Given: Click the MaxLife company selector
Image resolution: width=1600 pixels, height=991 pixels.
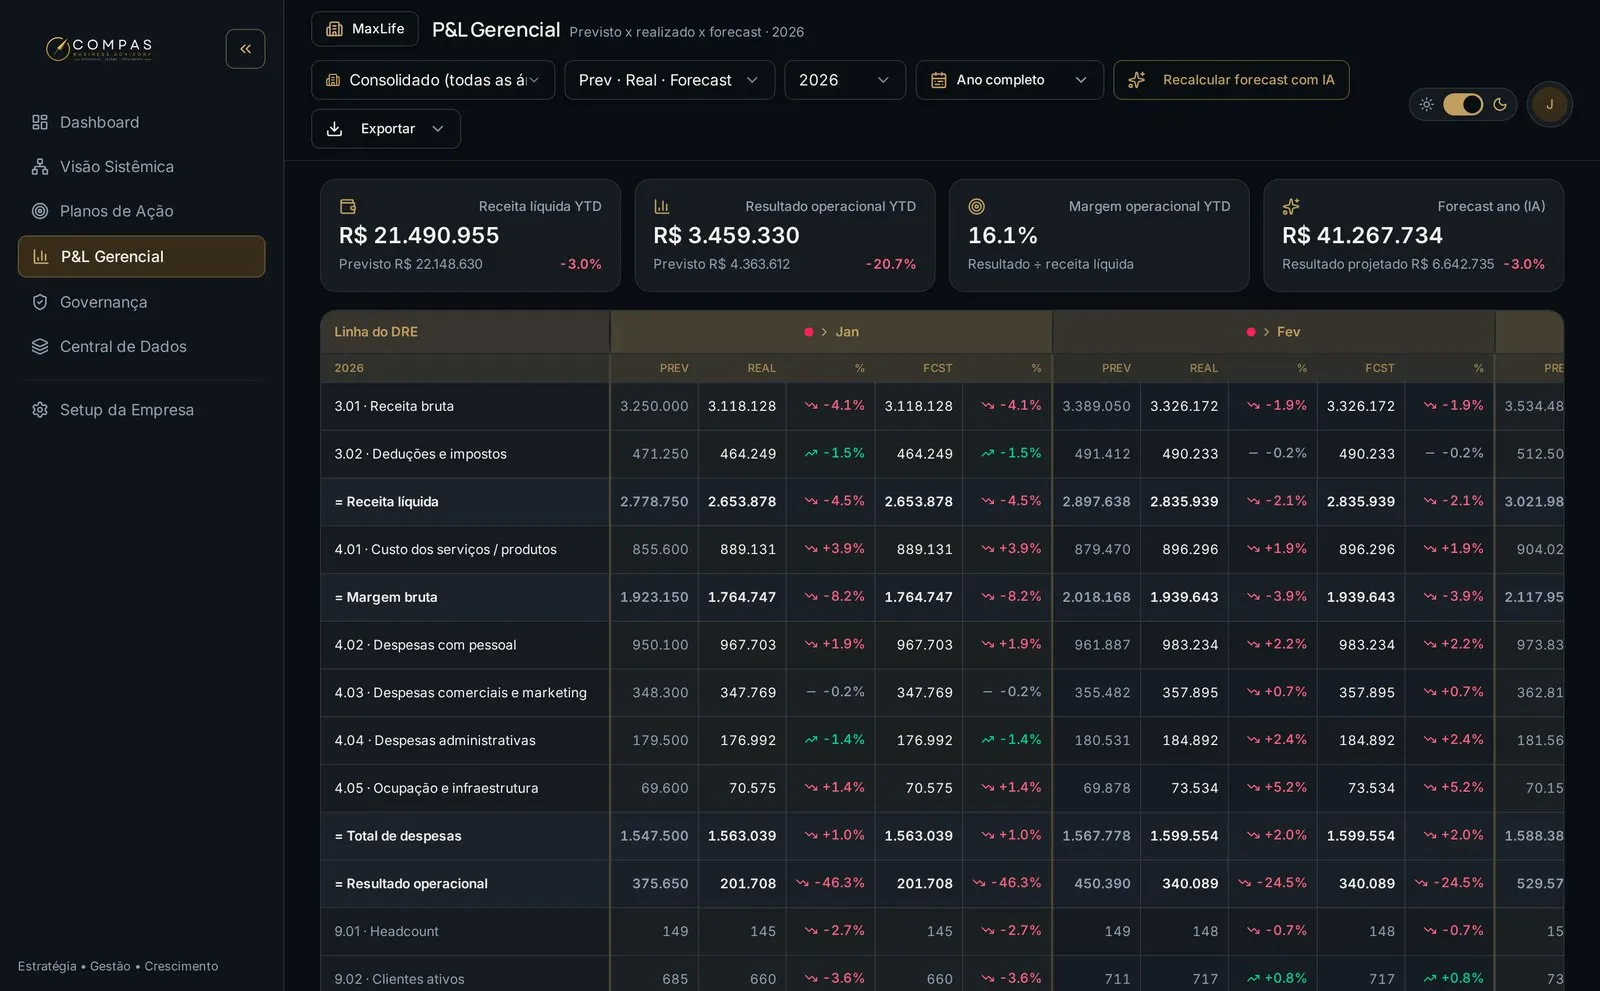Looking at the screenshot, I should pyautogui.click(x=365, y=29).
